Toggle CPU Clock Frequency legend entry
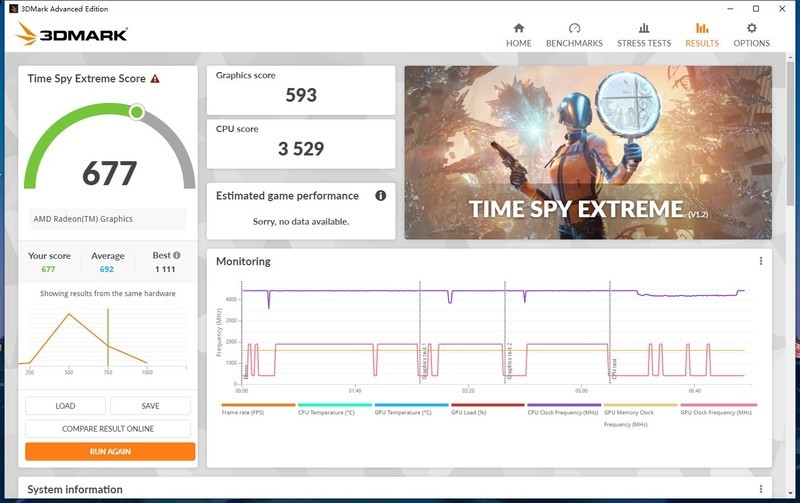800x503 pixels. click(x=564, y=409)
